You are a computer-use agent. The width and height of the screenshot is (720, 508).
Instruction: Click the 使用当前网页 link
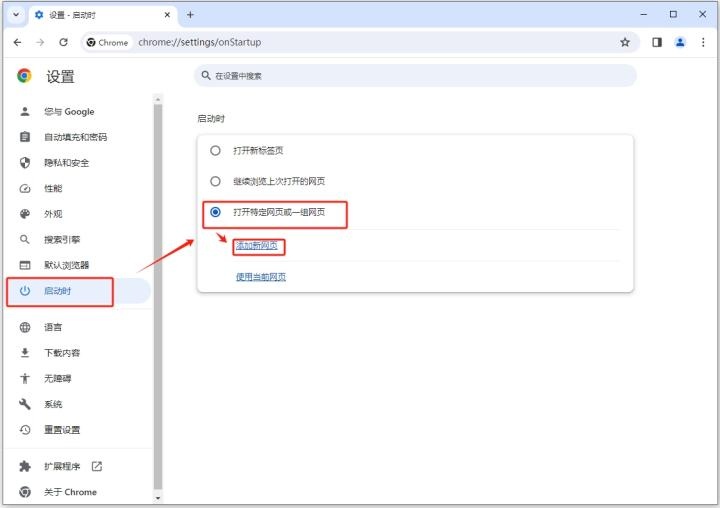coord(261,277)
